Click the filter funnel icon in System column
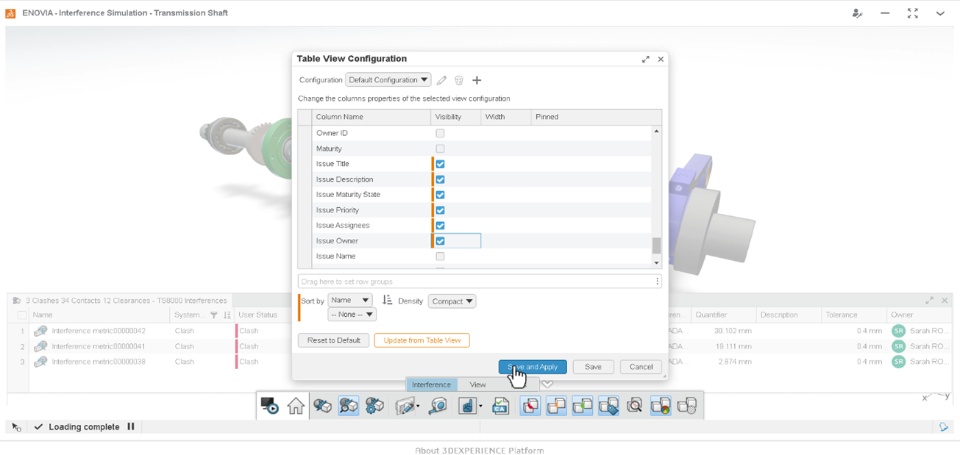This screenshot has height=455, width=960. point(214,315)
